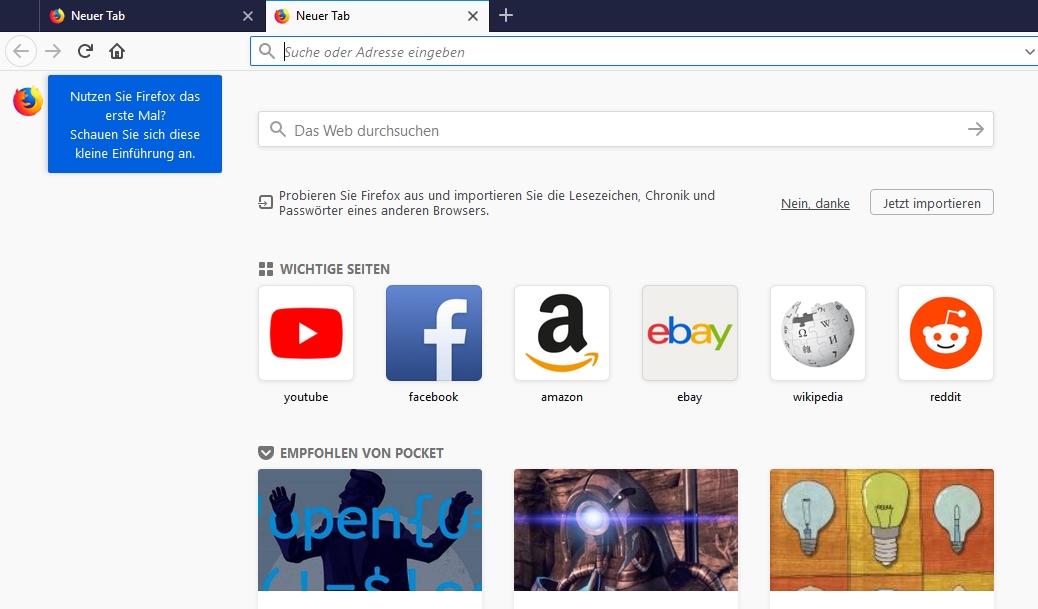Click the Wichtige Seiten section header
This screenshot has width=1038, height=609.
335,269
